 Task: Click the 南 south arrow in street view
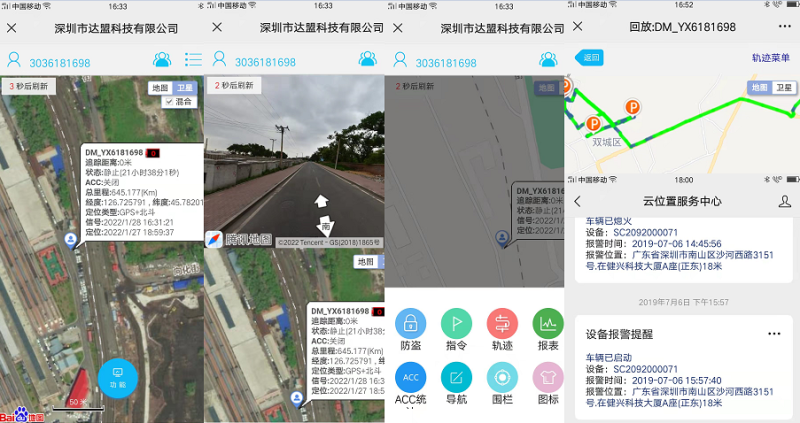(x=325, y=226)
